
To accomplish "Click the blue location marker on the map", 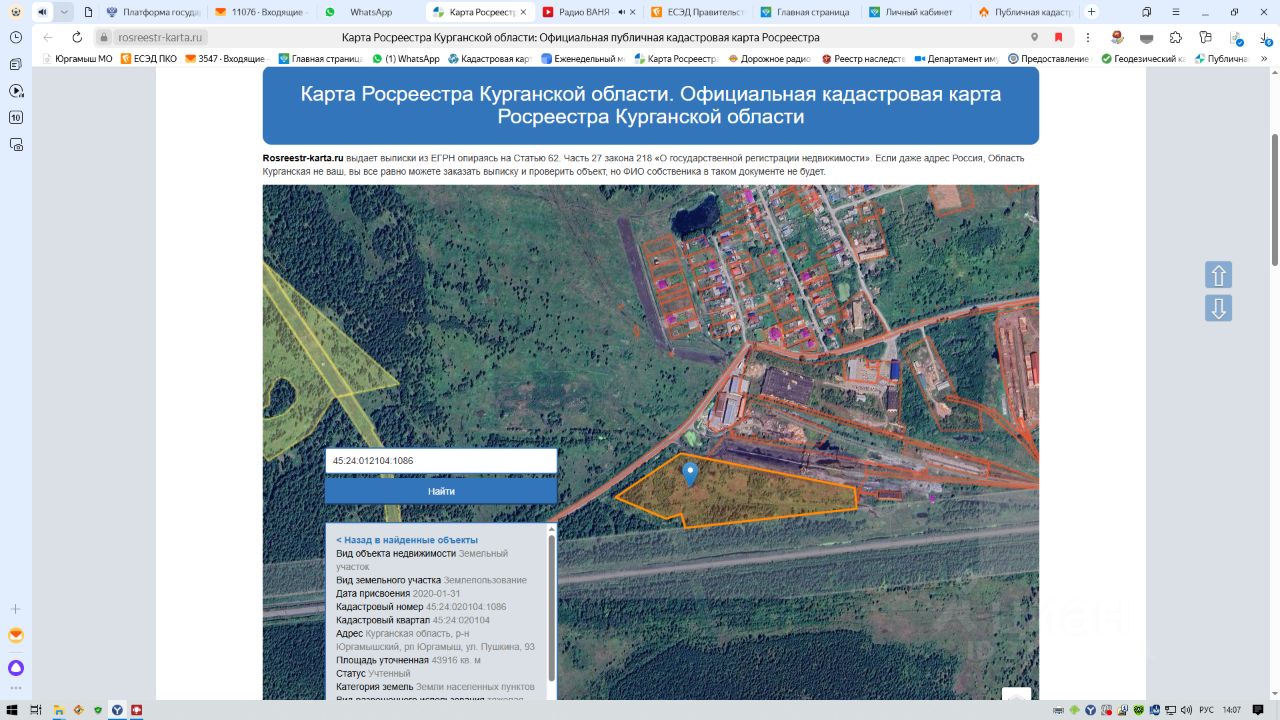I will pyautogui.click(x=689, y=473).
